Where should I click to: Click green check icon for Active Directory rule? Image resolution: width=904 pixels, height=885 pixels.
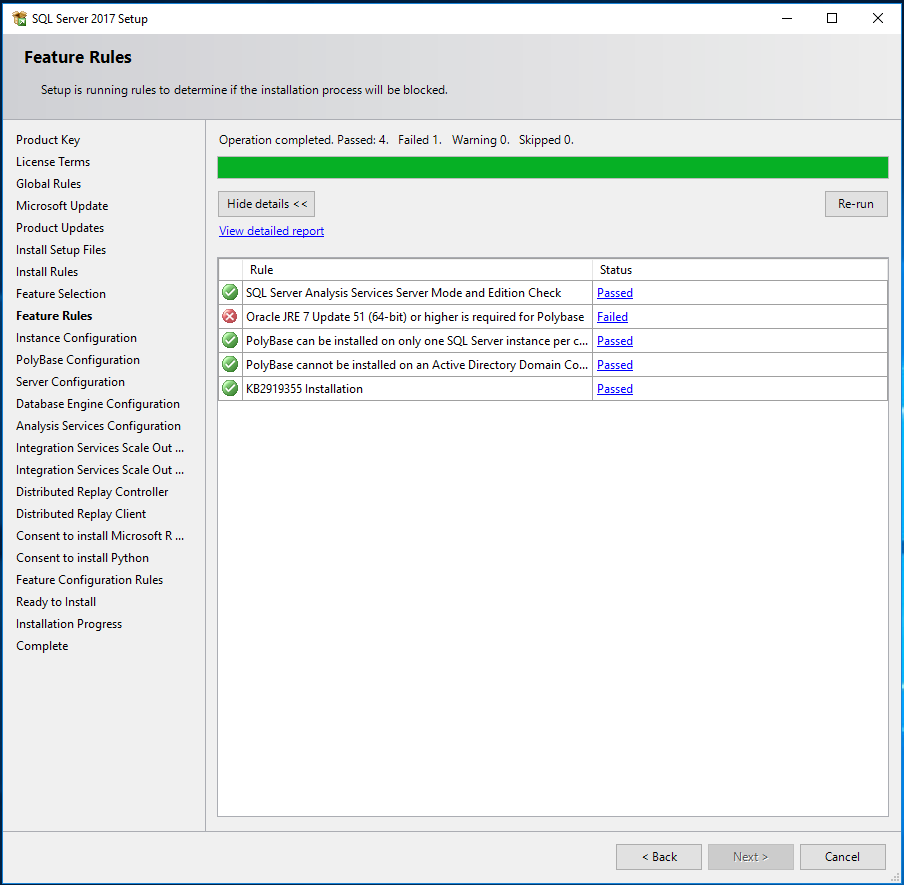[x=230, y=365]
